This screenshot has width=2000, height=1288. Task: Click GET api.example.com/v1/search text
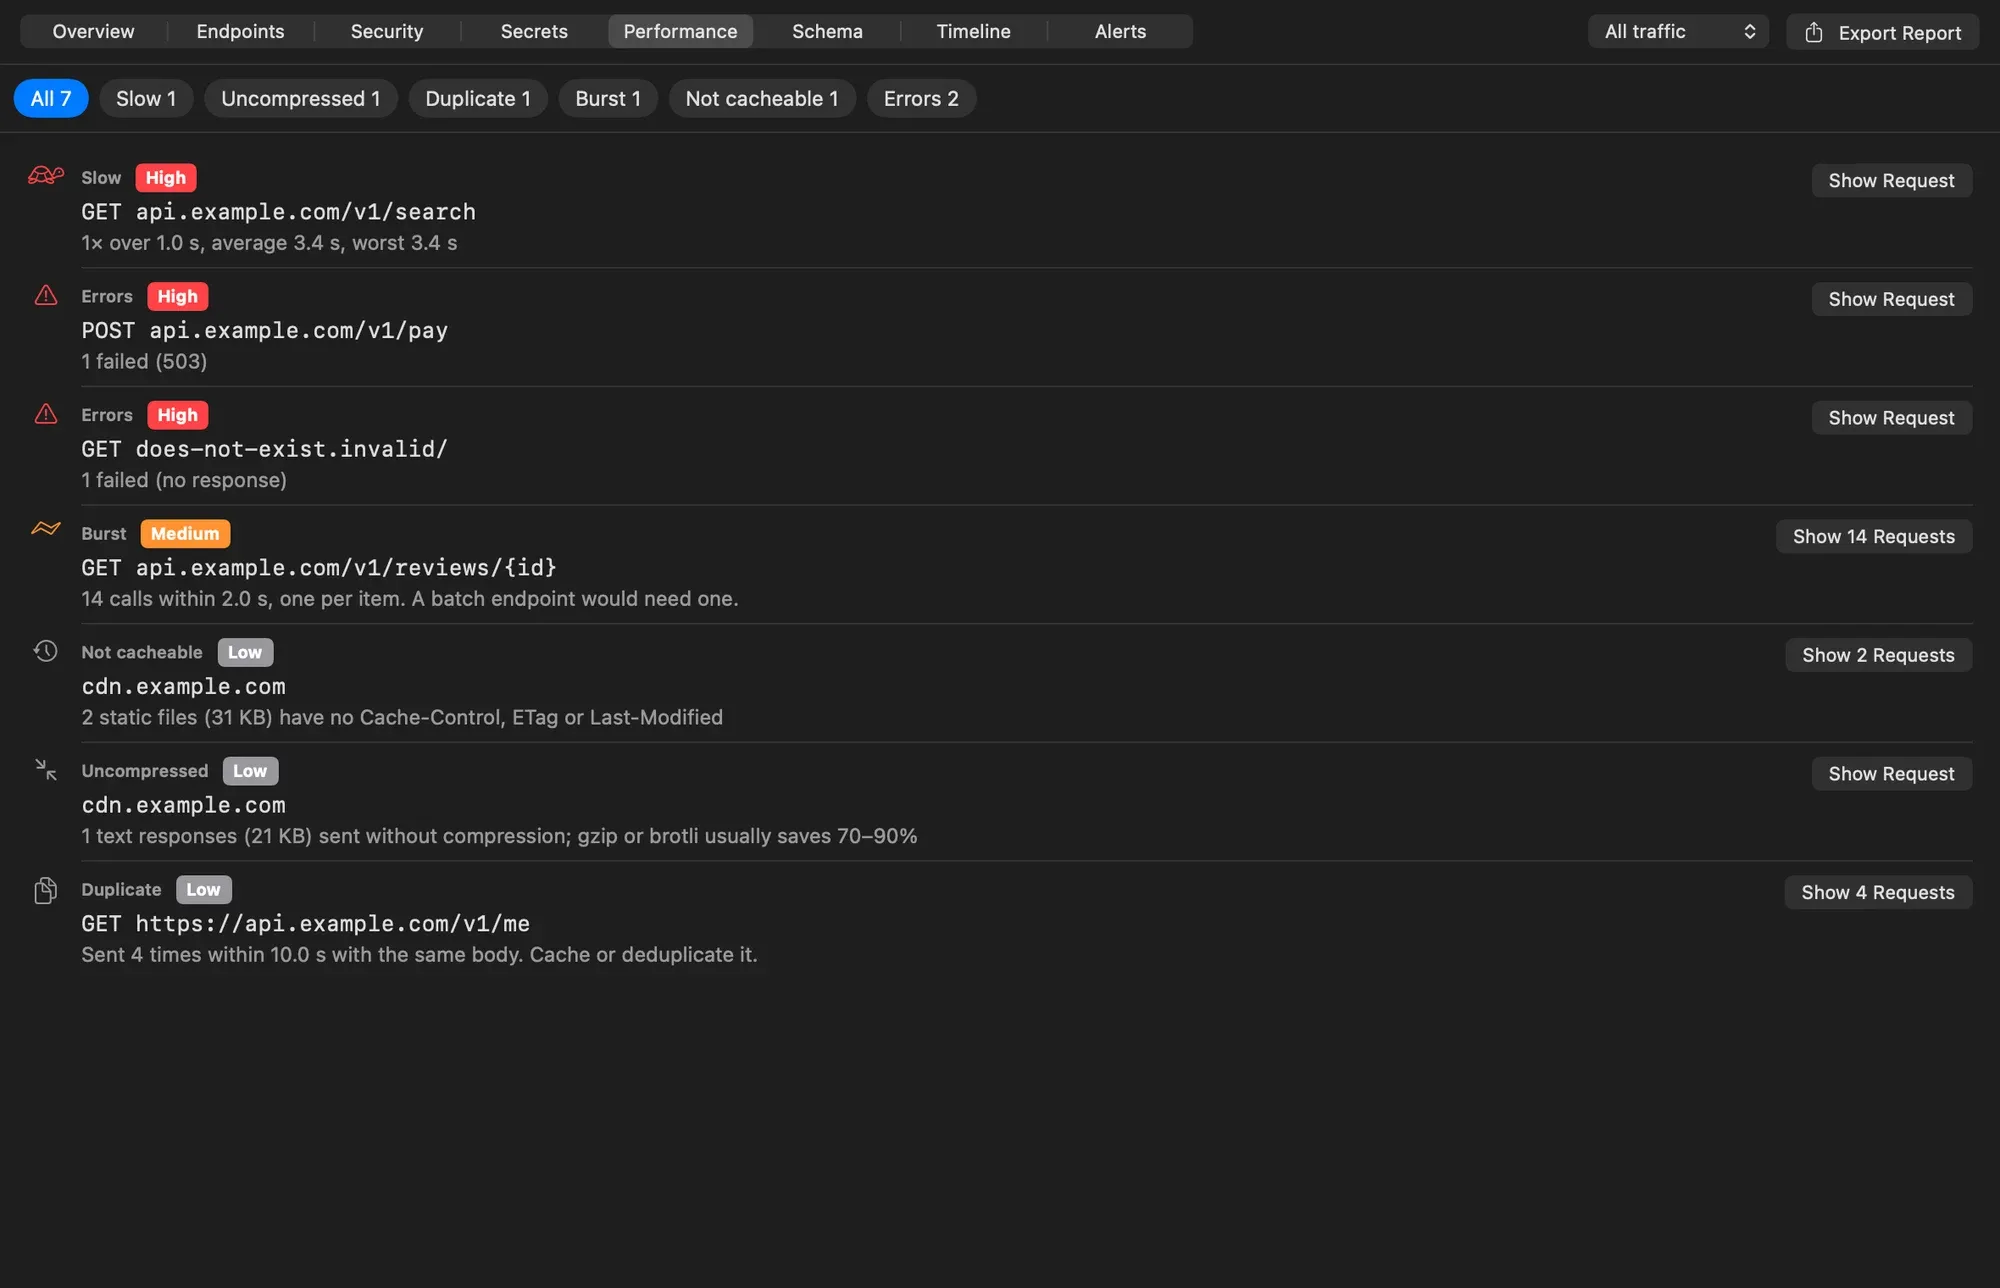pyautogui.click(x=278, y=212)
